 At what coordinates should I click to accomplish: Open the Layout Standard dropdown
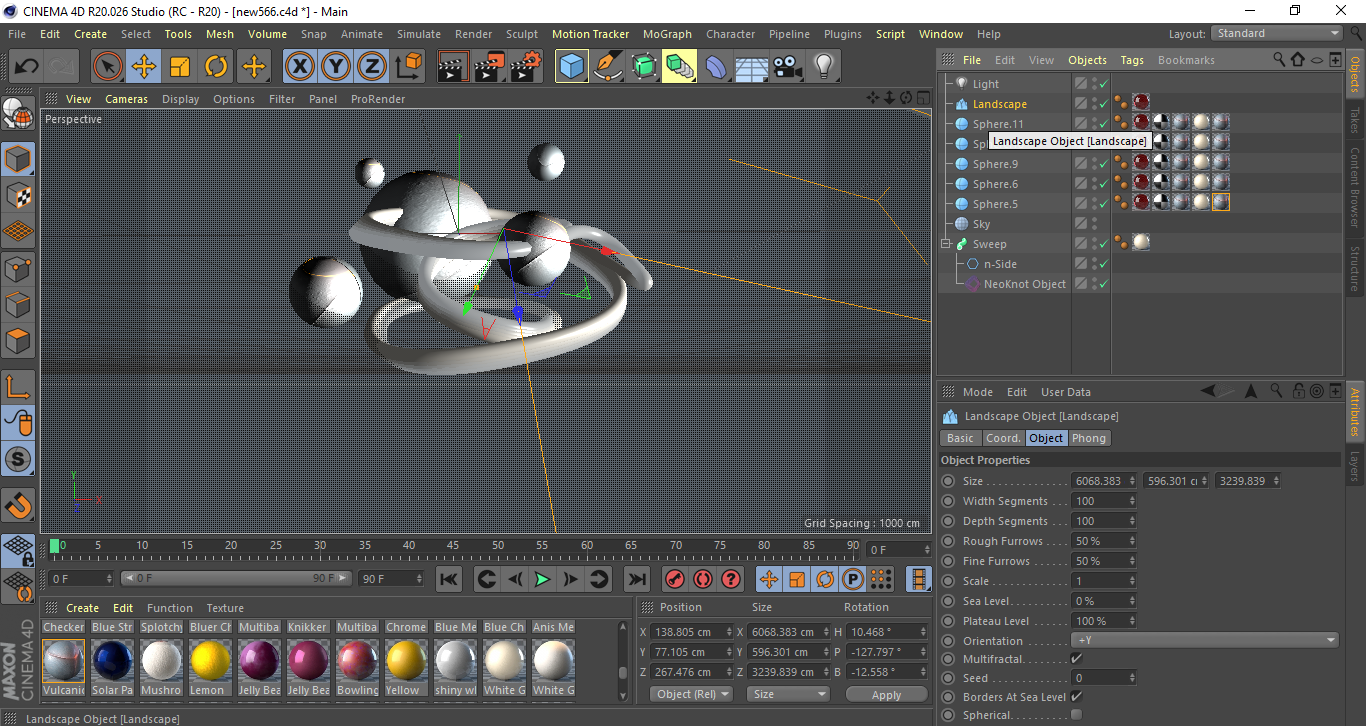[x=1277, y=33]
